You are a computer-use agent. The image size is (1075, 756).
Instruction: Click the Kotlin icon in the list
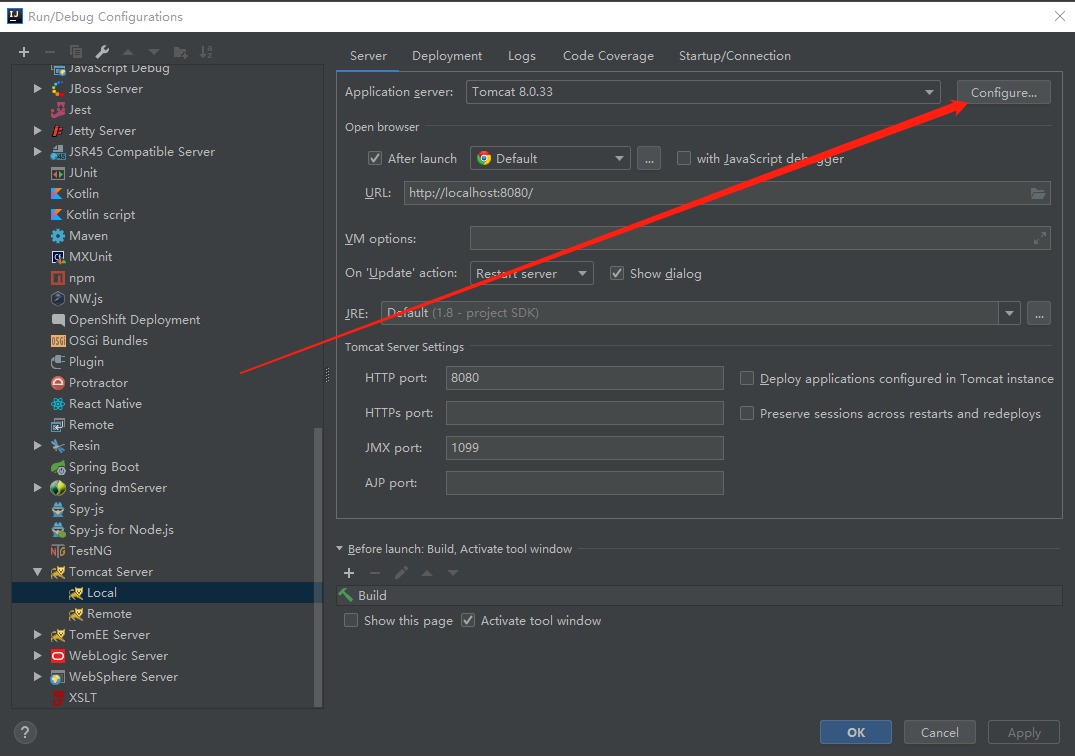57,194
